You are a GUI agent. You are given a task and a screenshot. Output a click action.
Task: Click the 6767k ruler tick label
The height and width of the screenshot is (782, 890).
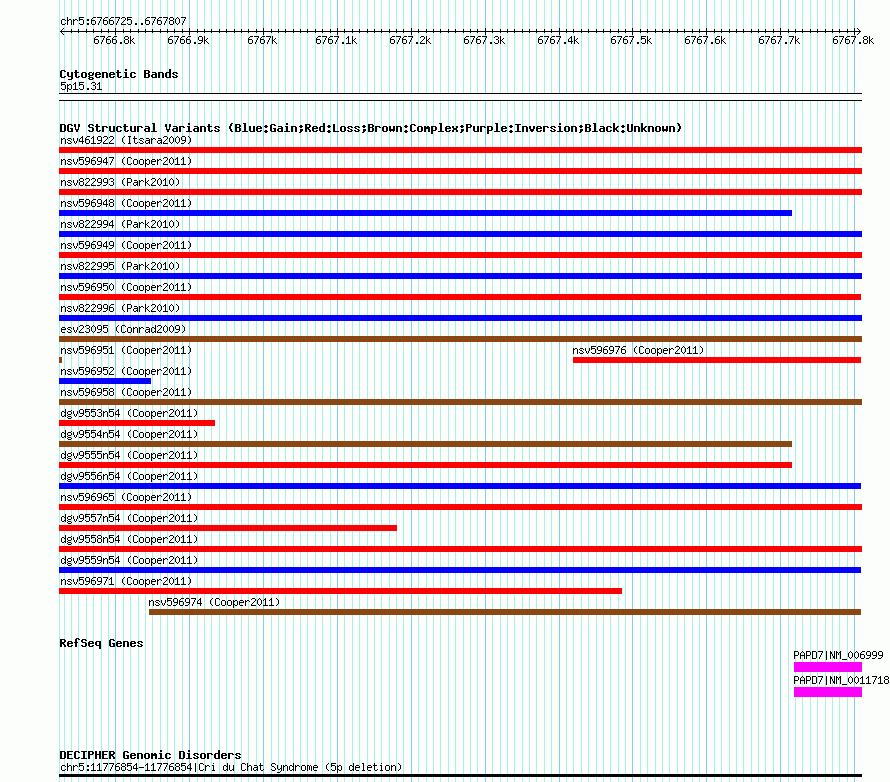[262, 40]
